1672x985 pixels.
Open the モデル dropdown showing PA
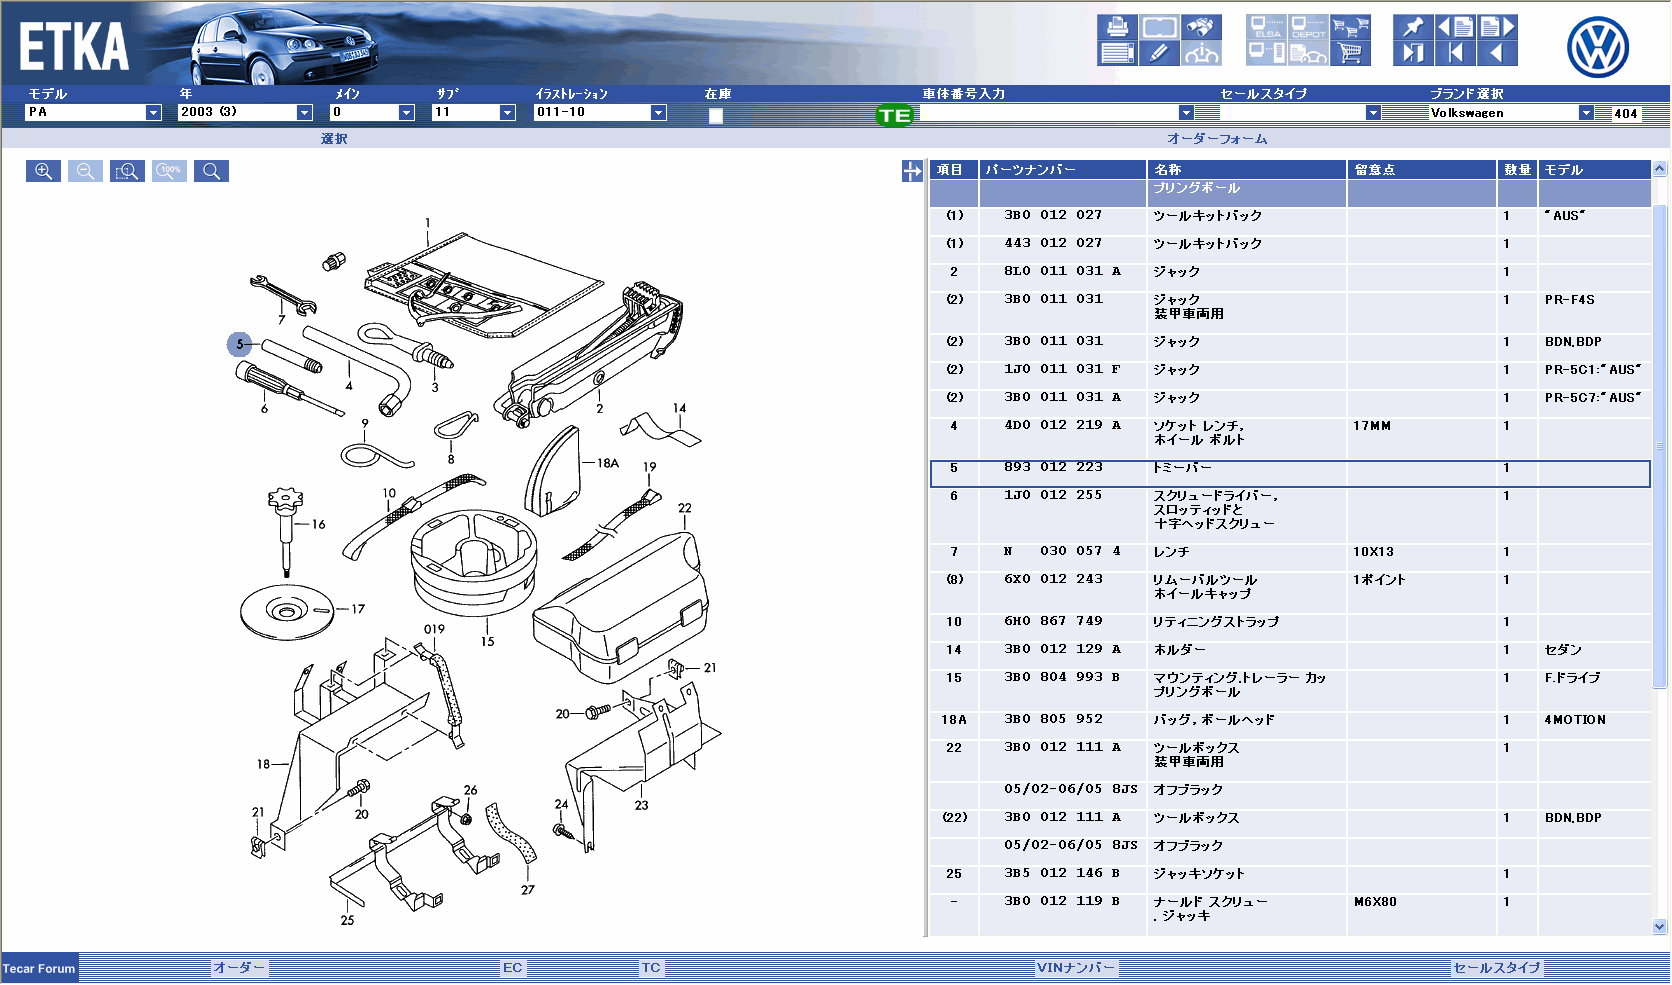pos(93,112)
